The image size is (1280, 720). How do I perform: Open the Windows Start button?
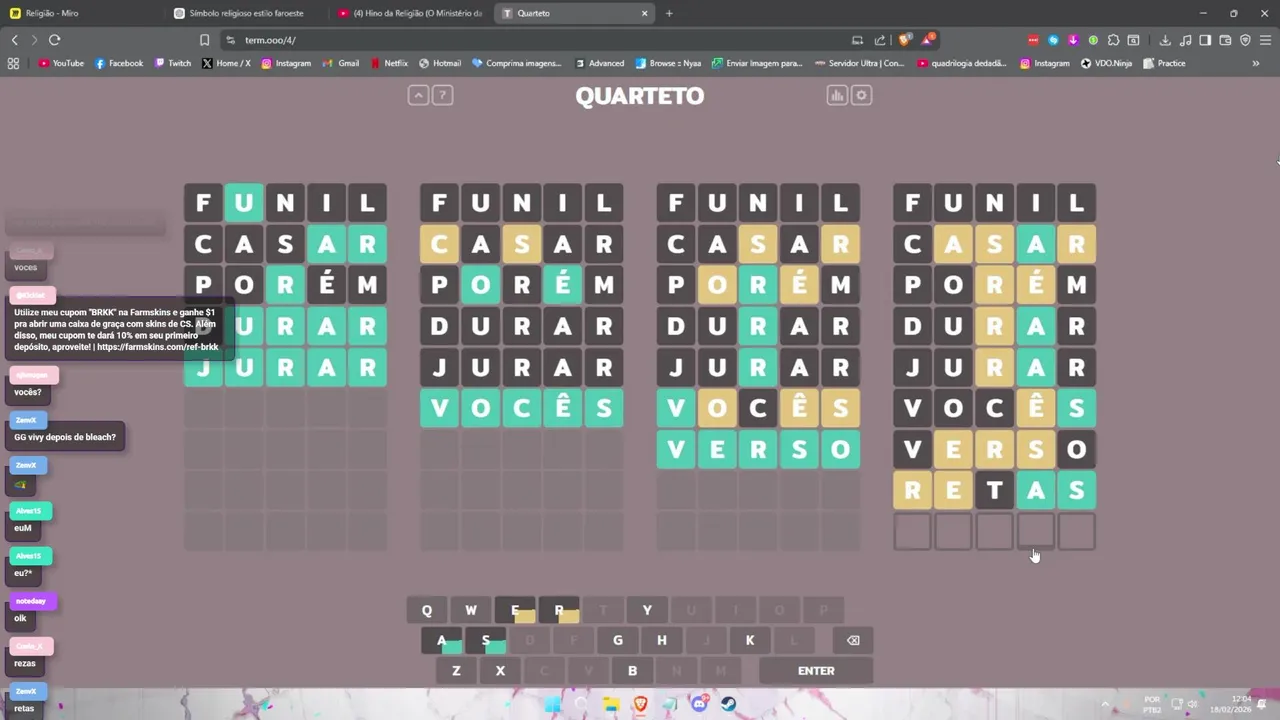click(552, 704)
